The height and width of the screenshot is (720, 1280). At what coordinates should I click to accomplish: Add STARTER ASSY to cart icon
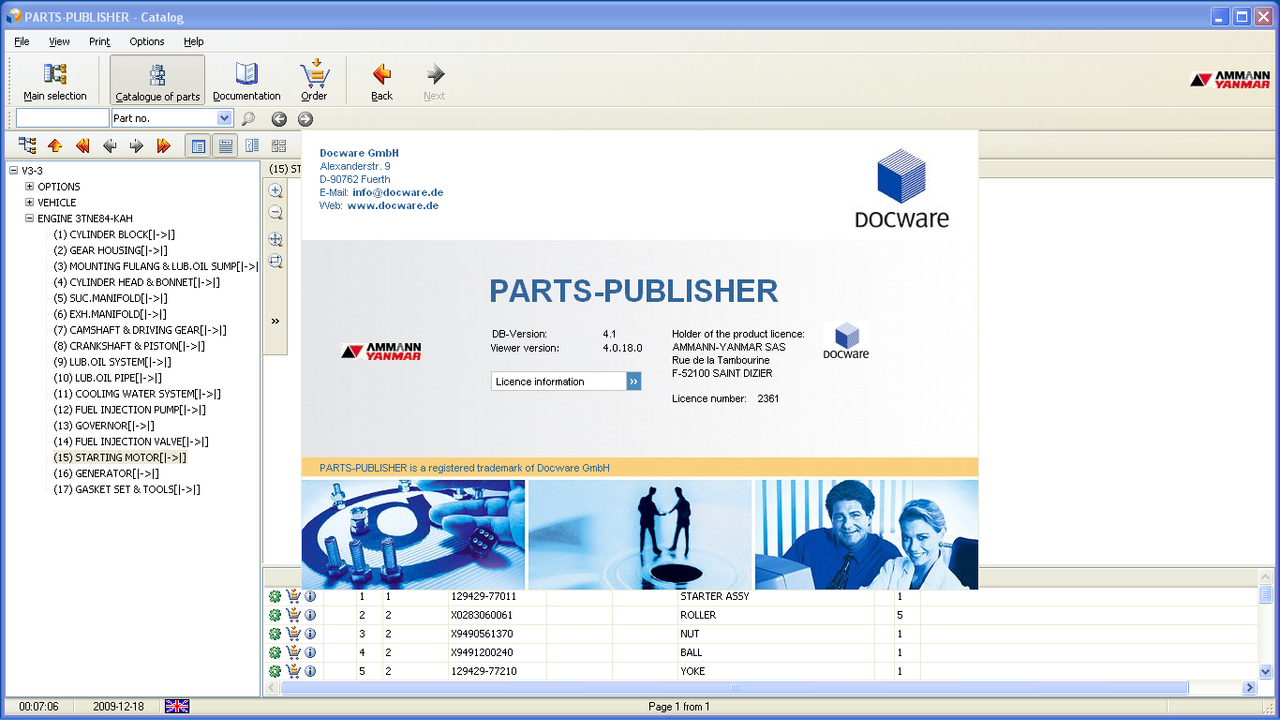click(293, 597)
